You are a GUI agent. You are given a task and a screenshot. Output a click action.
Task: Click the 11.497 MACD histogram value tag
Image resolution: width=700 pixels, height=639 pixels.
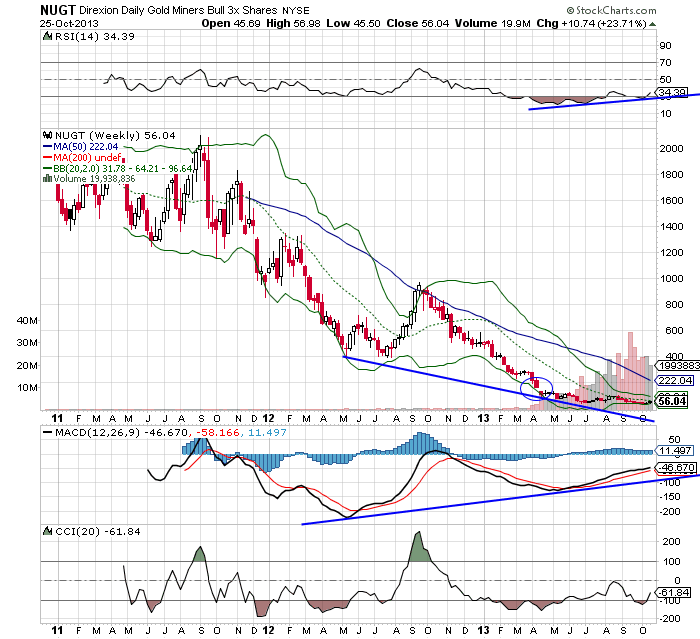tap(674, 451)
